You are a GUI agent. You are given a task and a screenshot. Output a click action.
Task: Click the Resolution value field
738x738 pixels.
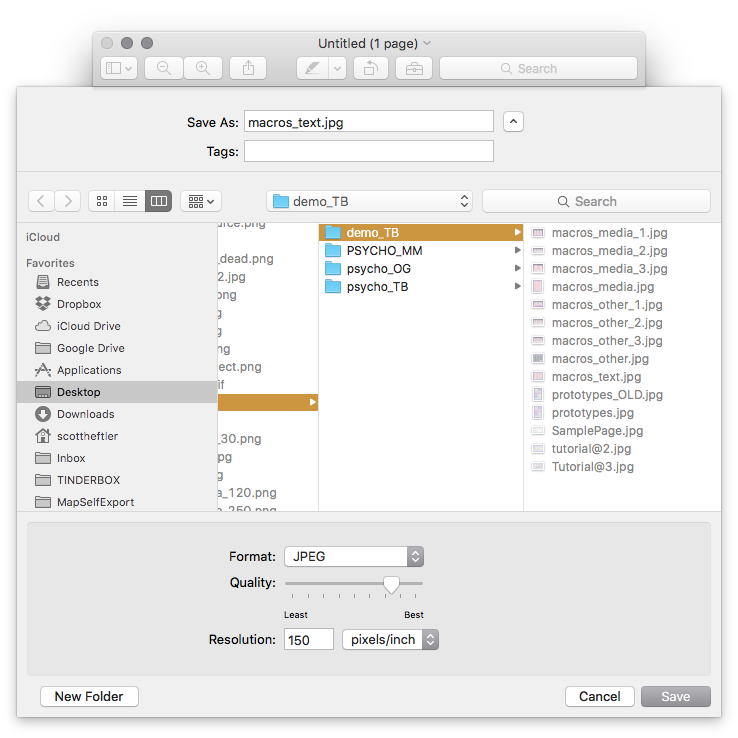309,640
